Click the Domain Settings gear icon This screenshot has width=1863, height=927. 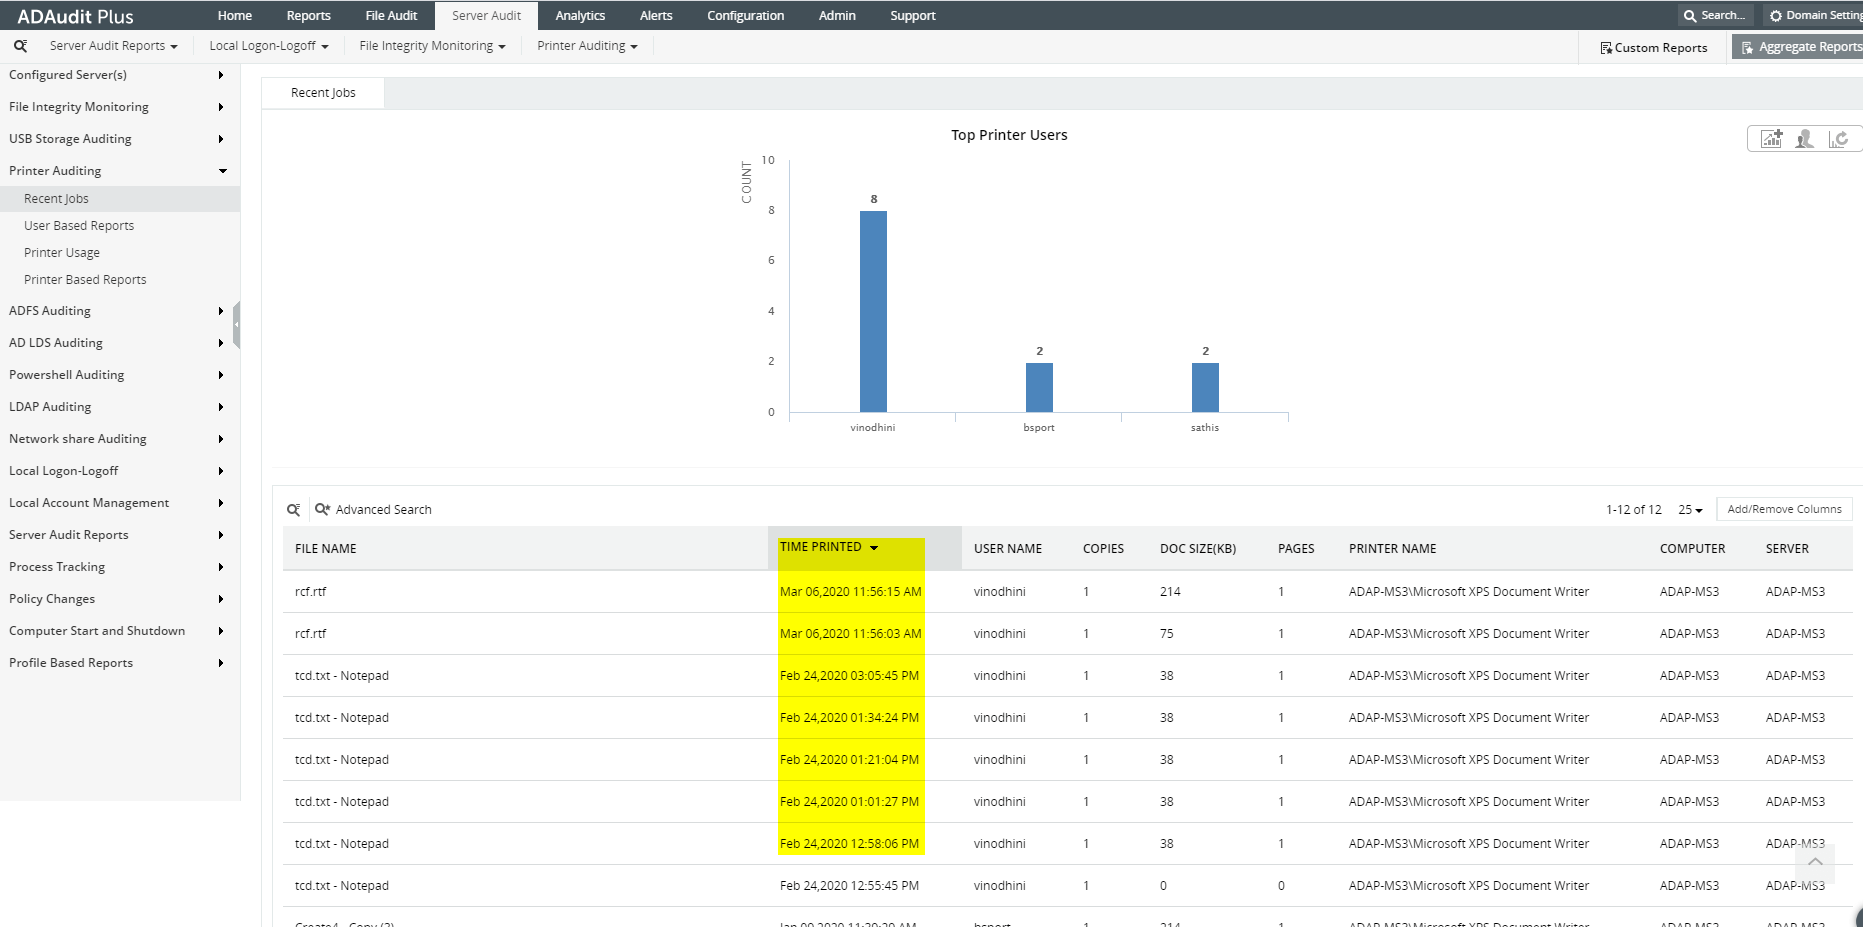click(1776, 16)
